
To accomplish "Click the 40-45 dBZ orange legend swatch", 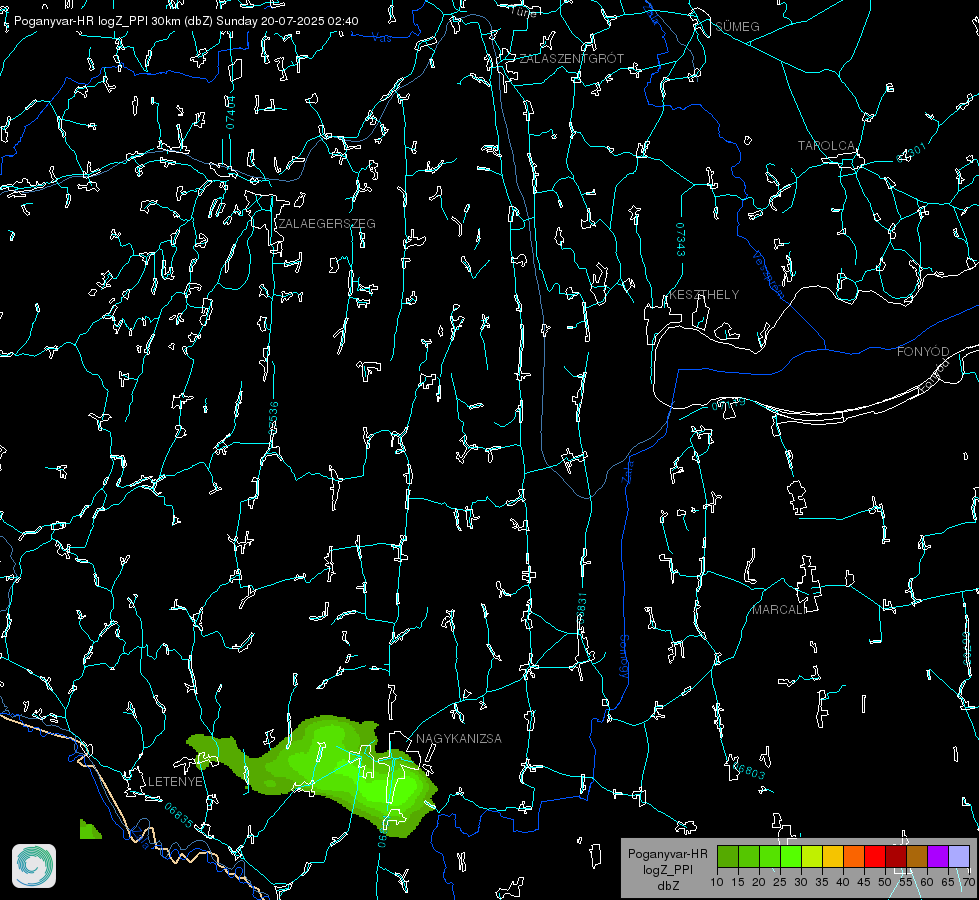I will pos(854,856).
